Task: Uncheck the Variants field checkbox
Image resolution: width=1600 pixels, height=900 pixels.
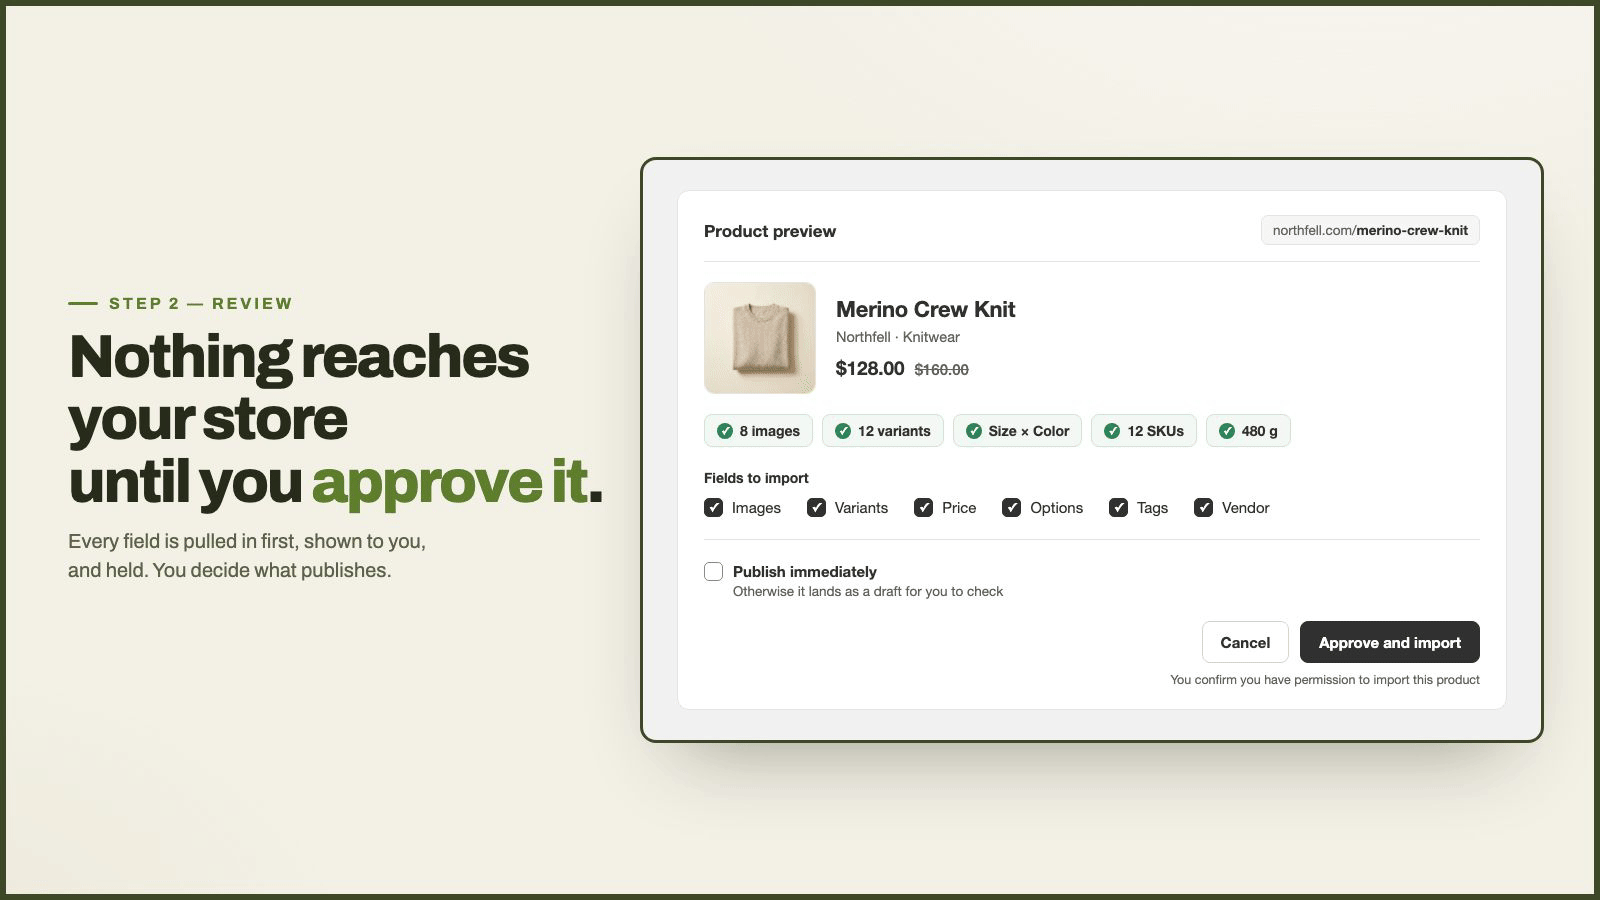Action: tap(817, 508)
